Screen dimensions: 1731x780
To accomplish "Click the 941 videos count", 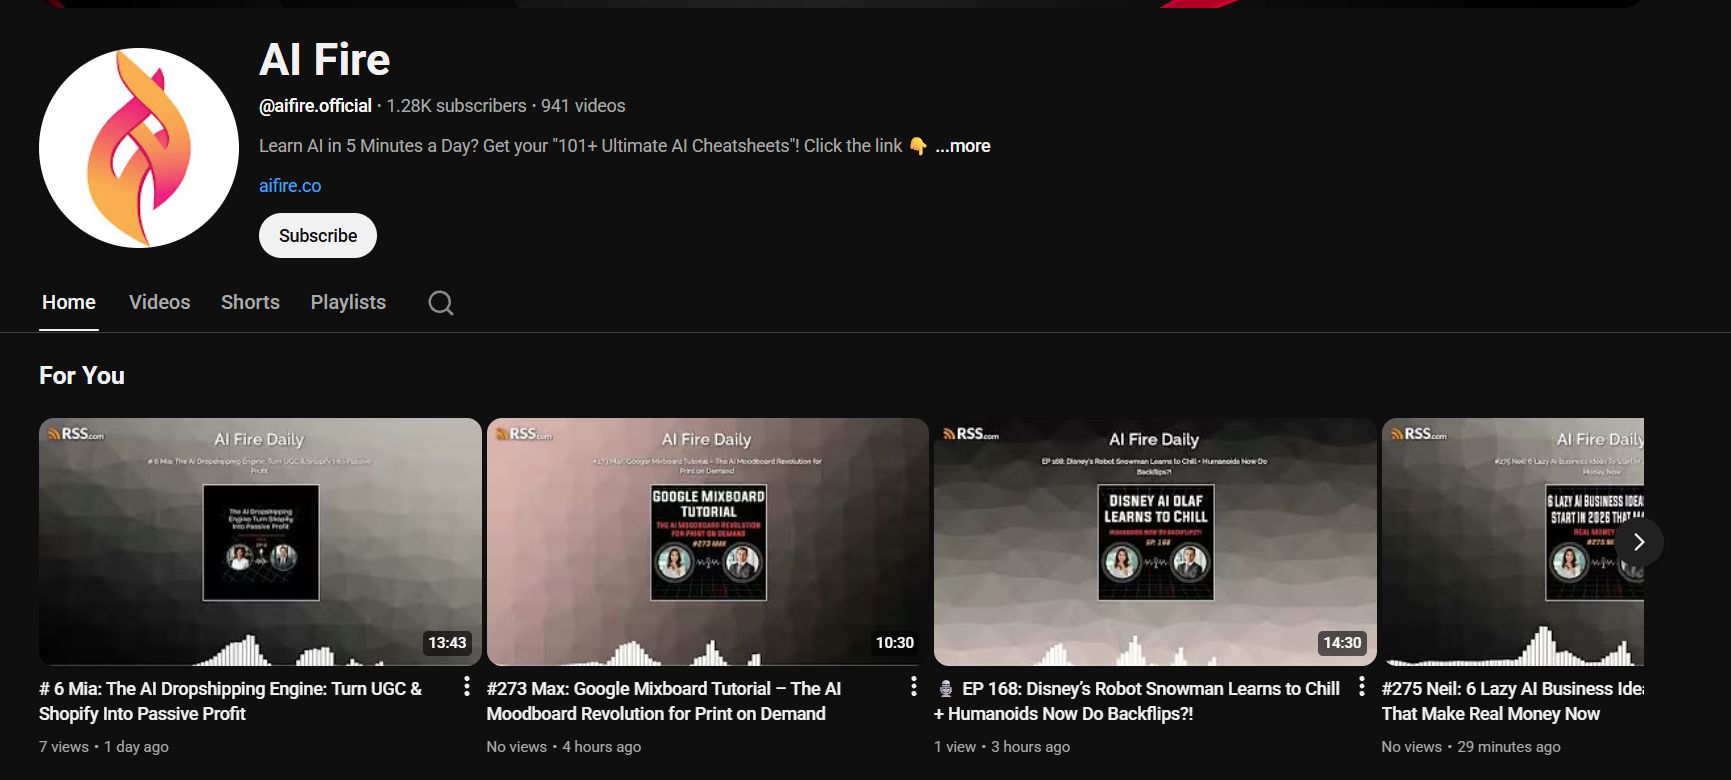I will 583,106.
